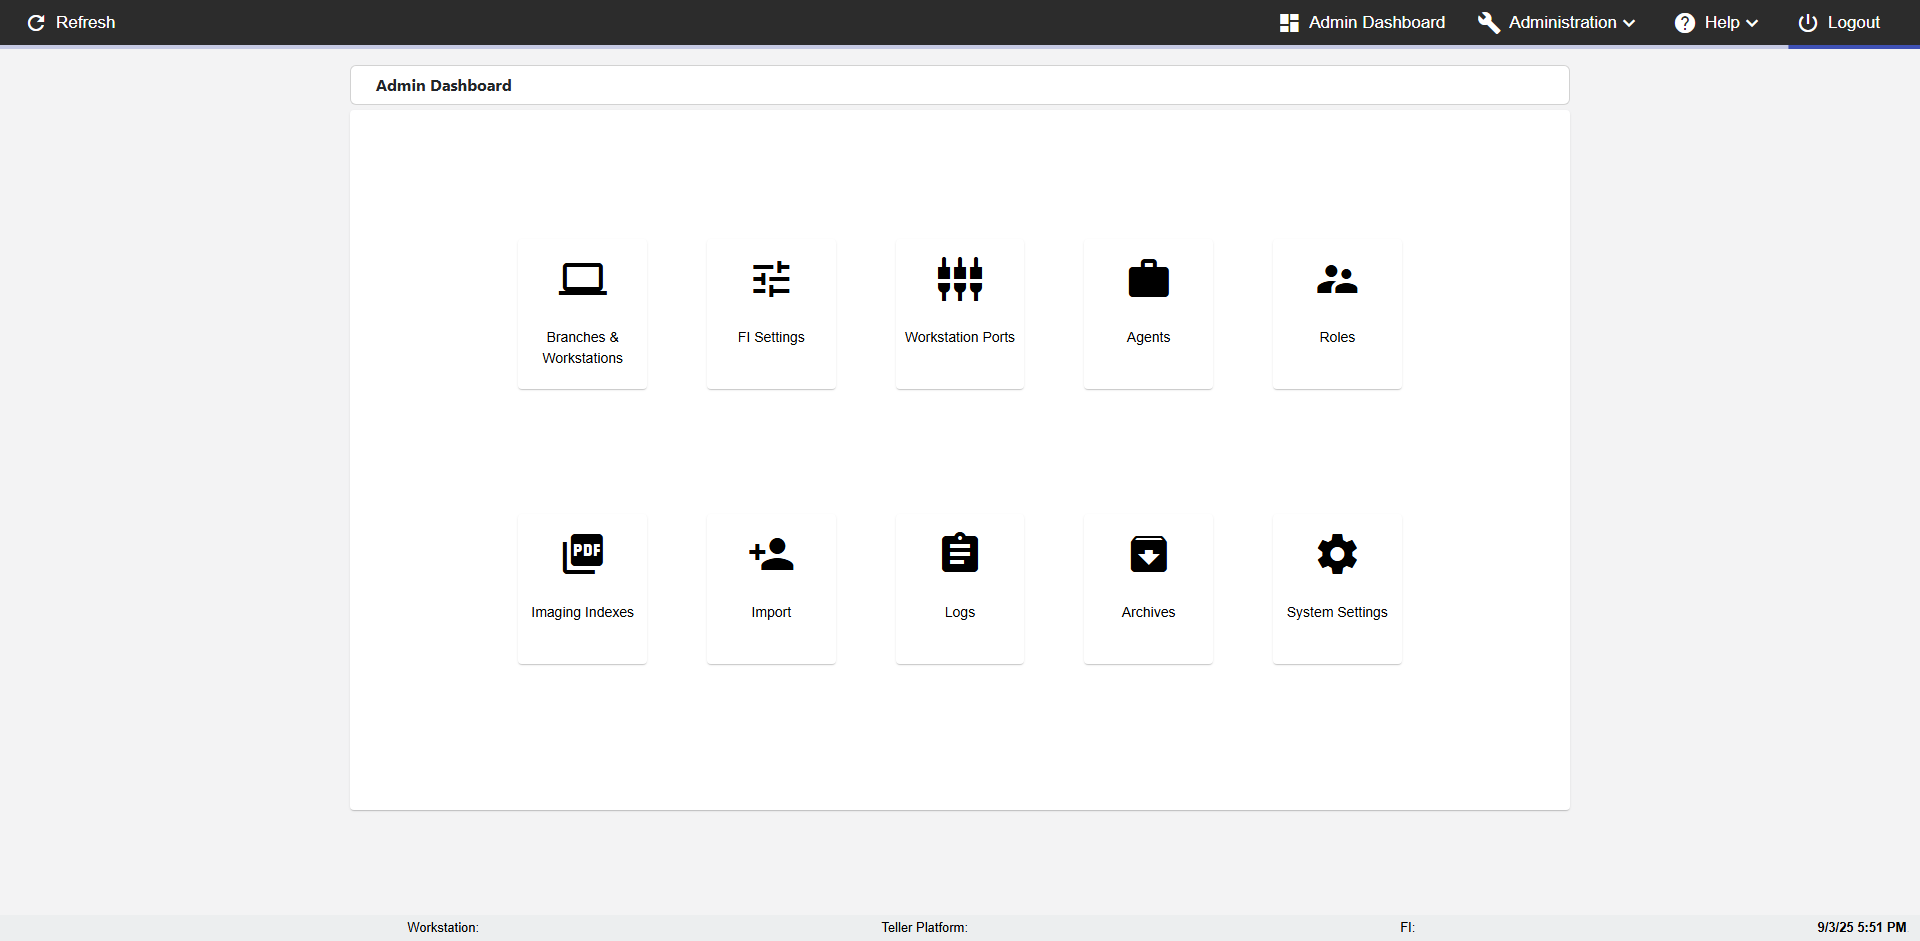Click the Logout text in the top bar
1920x941 pixels.
point(1853,22)
